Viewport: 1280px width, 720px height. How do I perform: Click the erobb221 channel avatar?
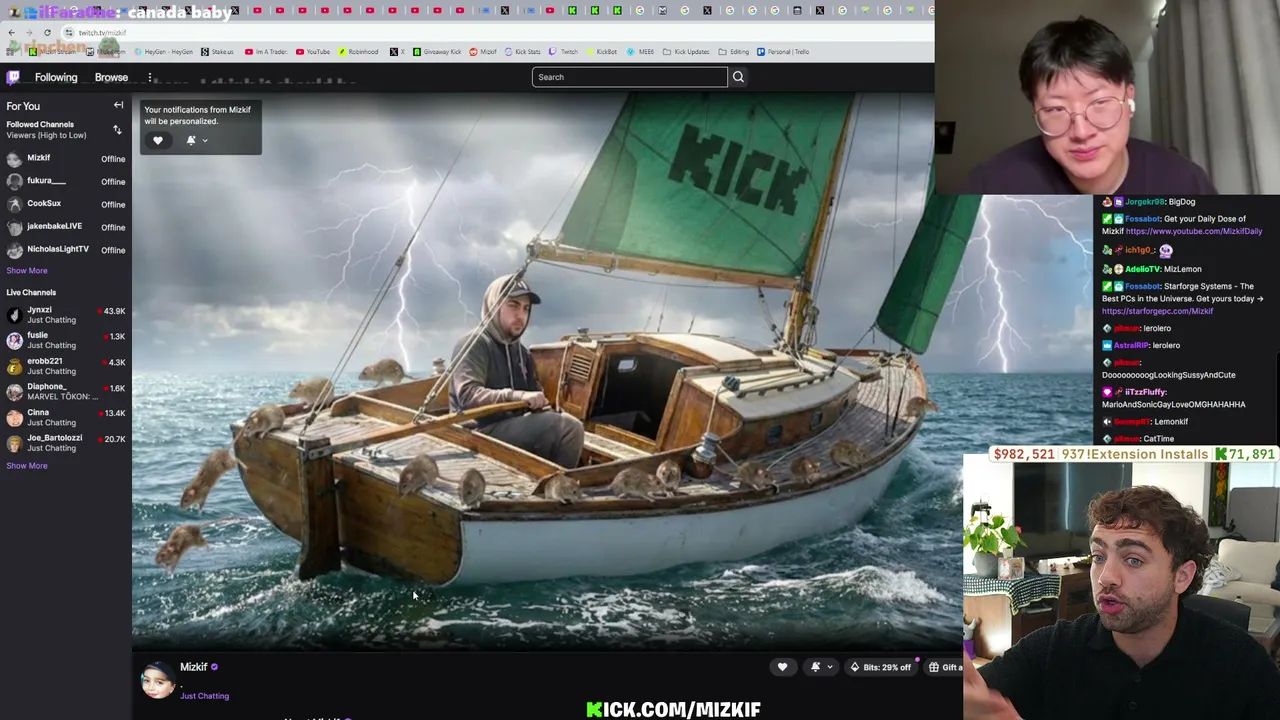[x=14, y=367]
